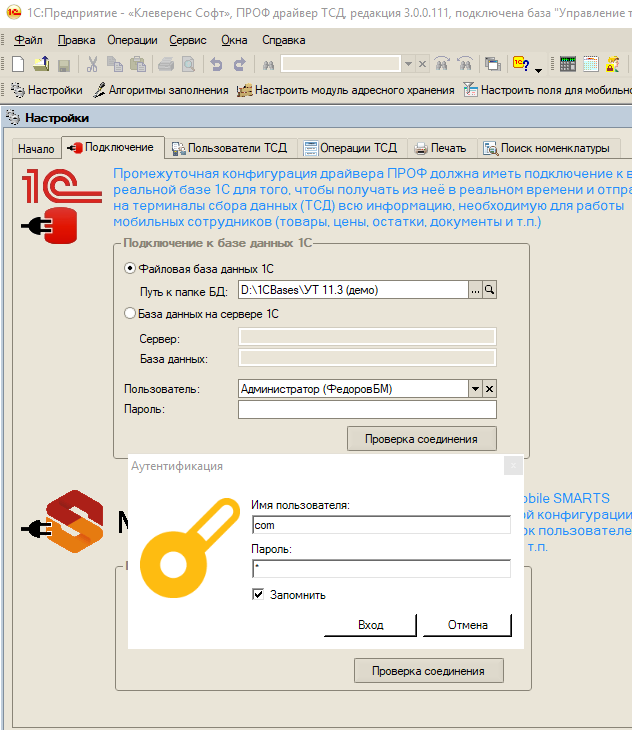This screenshot has width=632, height=730.
Task: Clear the Пользователь field with X button
Action: (x=490, y=389)
